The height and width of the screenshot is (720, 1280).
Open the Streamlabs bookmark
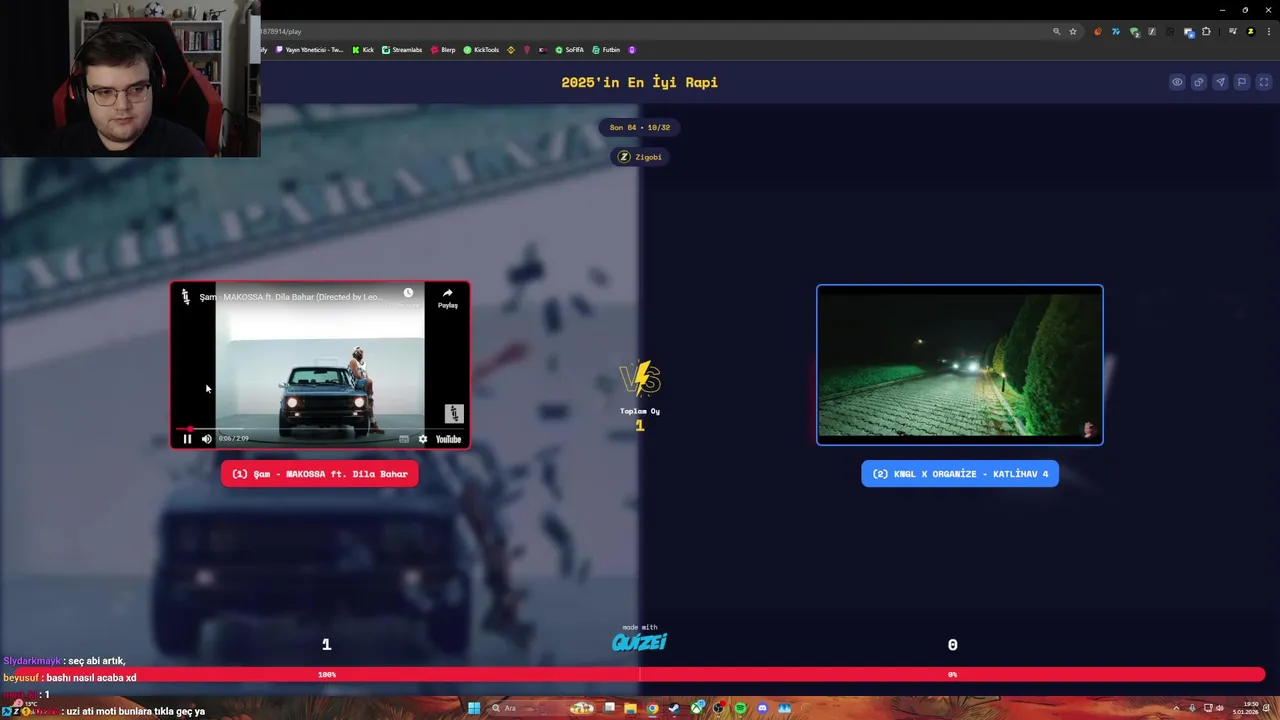[402, 50]
